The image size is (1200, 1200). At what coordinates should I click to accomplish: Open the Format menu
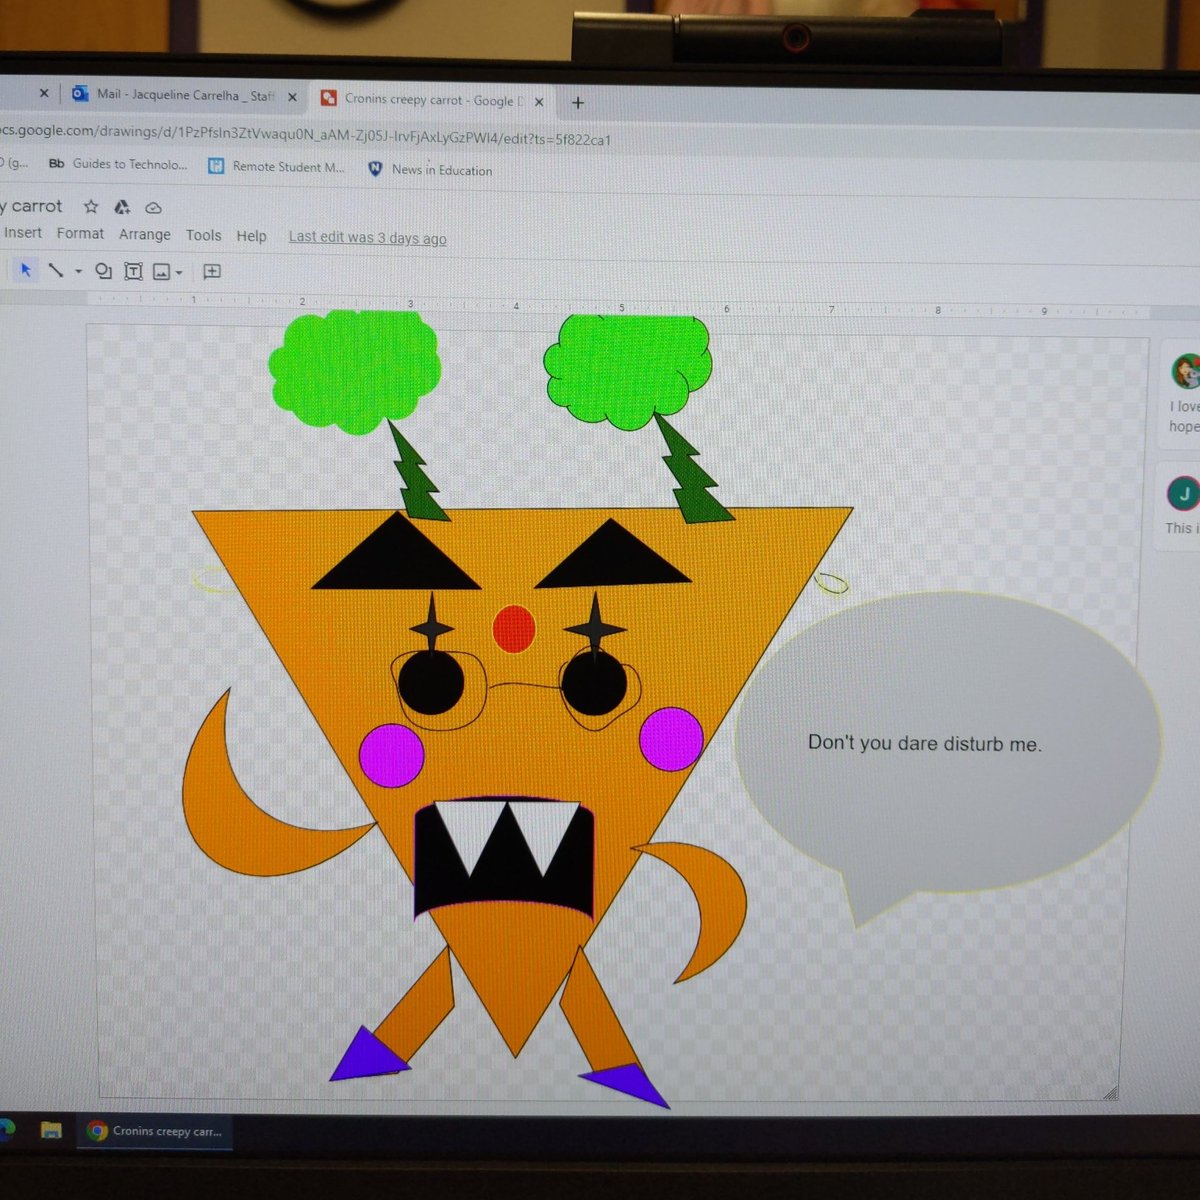pos(80,233)
